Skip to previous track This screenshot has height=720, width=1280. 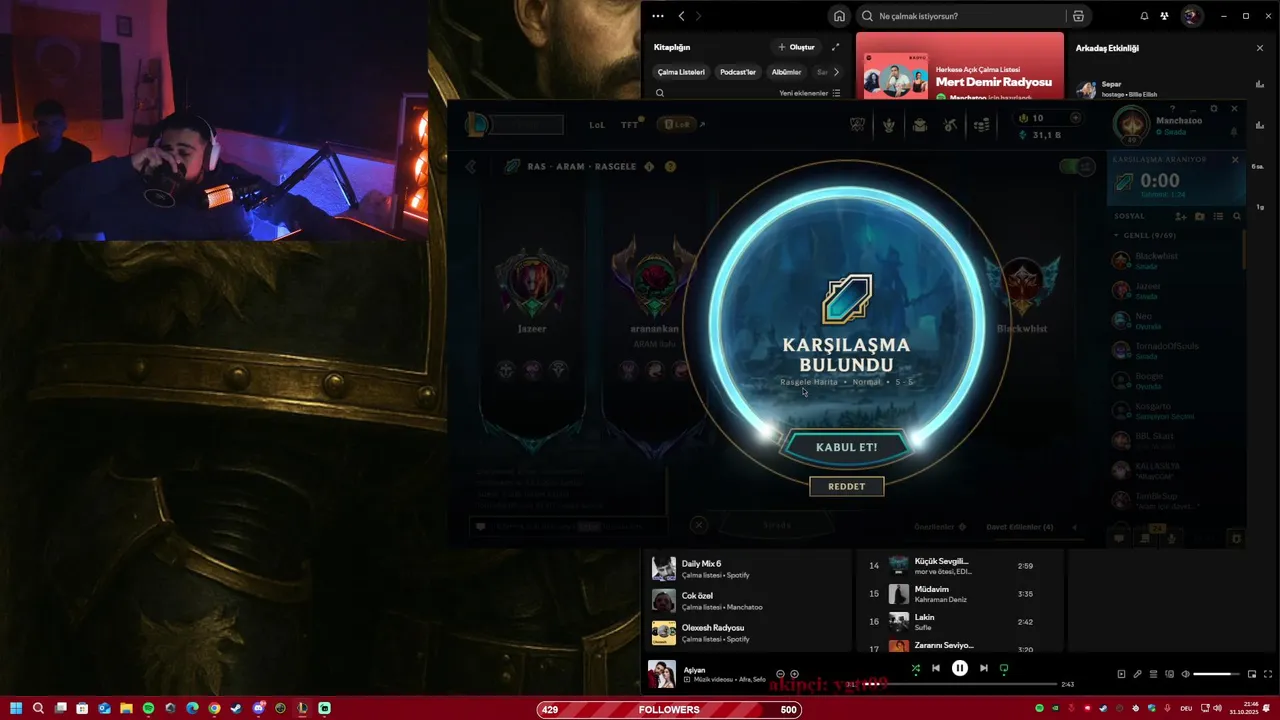coord(936,668)
